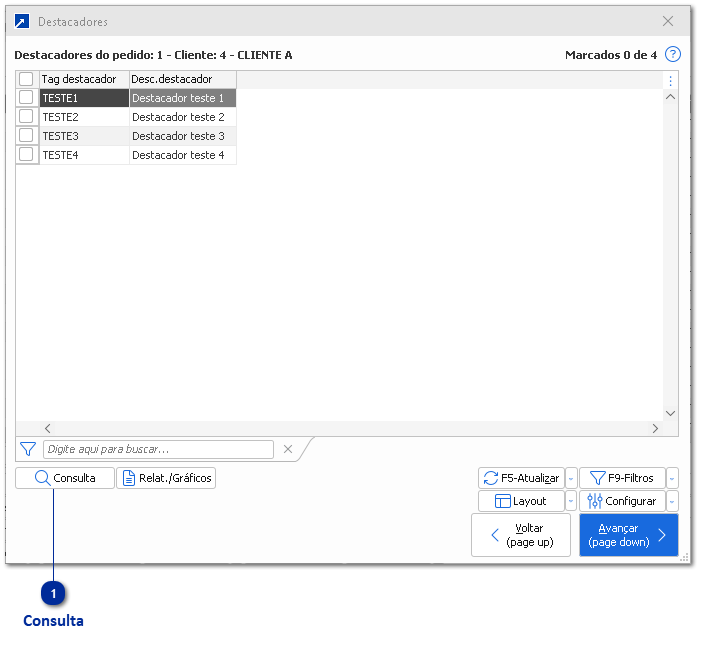Click the horizontal scrollbar right arrow

click(x=655, y=428)
